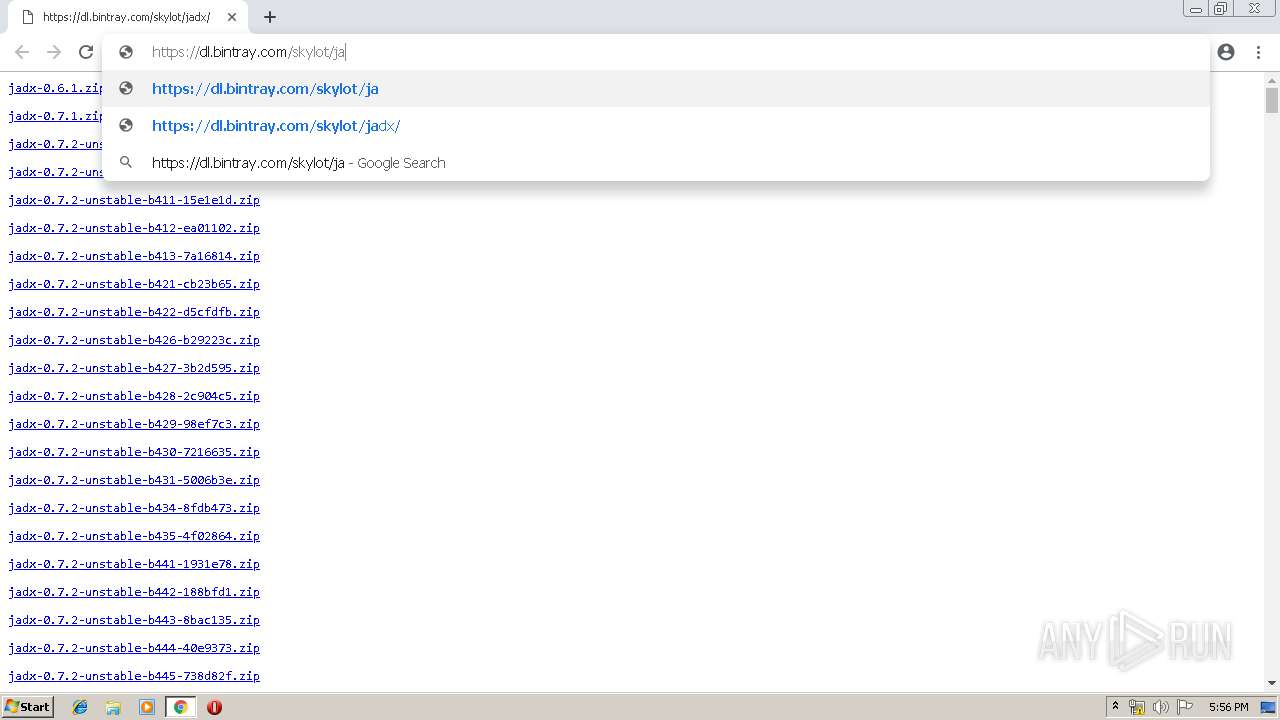Open the volume speaker tray icon

[1161, 707]
